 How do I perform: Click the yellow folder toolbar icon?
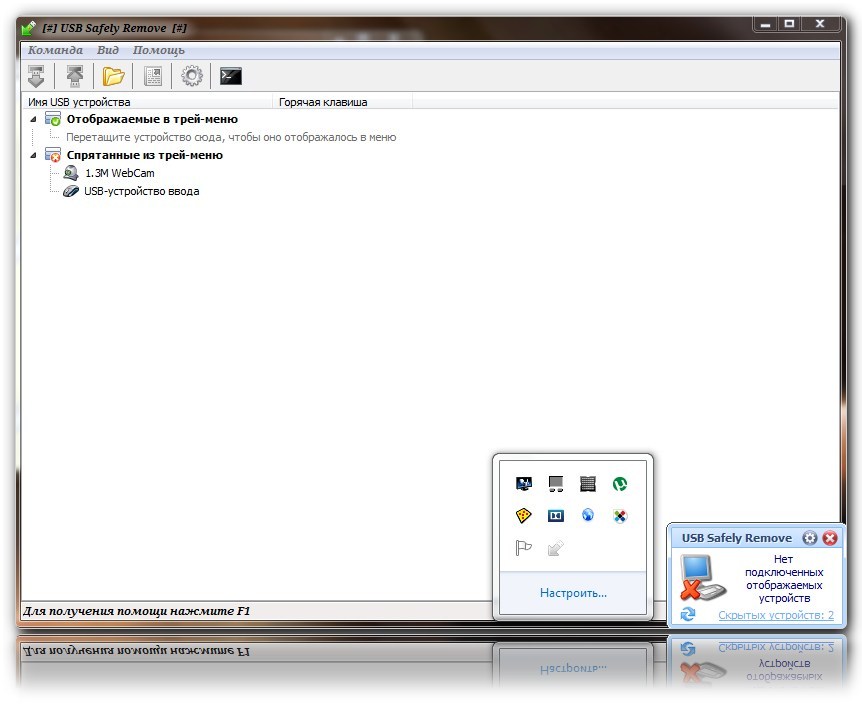pos(113,76)
